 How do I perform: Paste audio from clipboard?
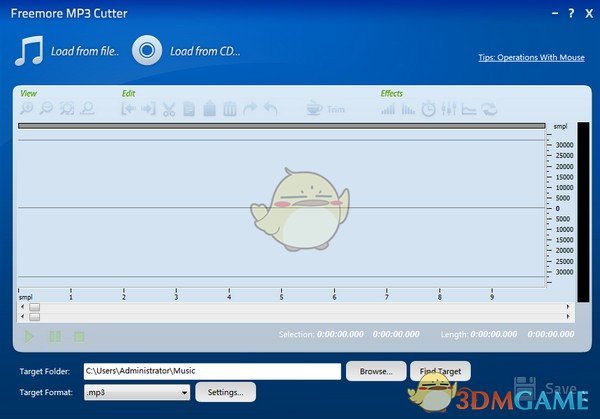pyautogui.click(x=209, y=109)
